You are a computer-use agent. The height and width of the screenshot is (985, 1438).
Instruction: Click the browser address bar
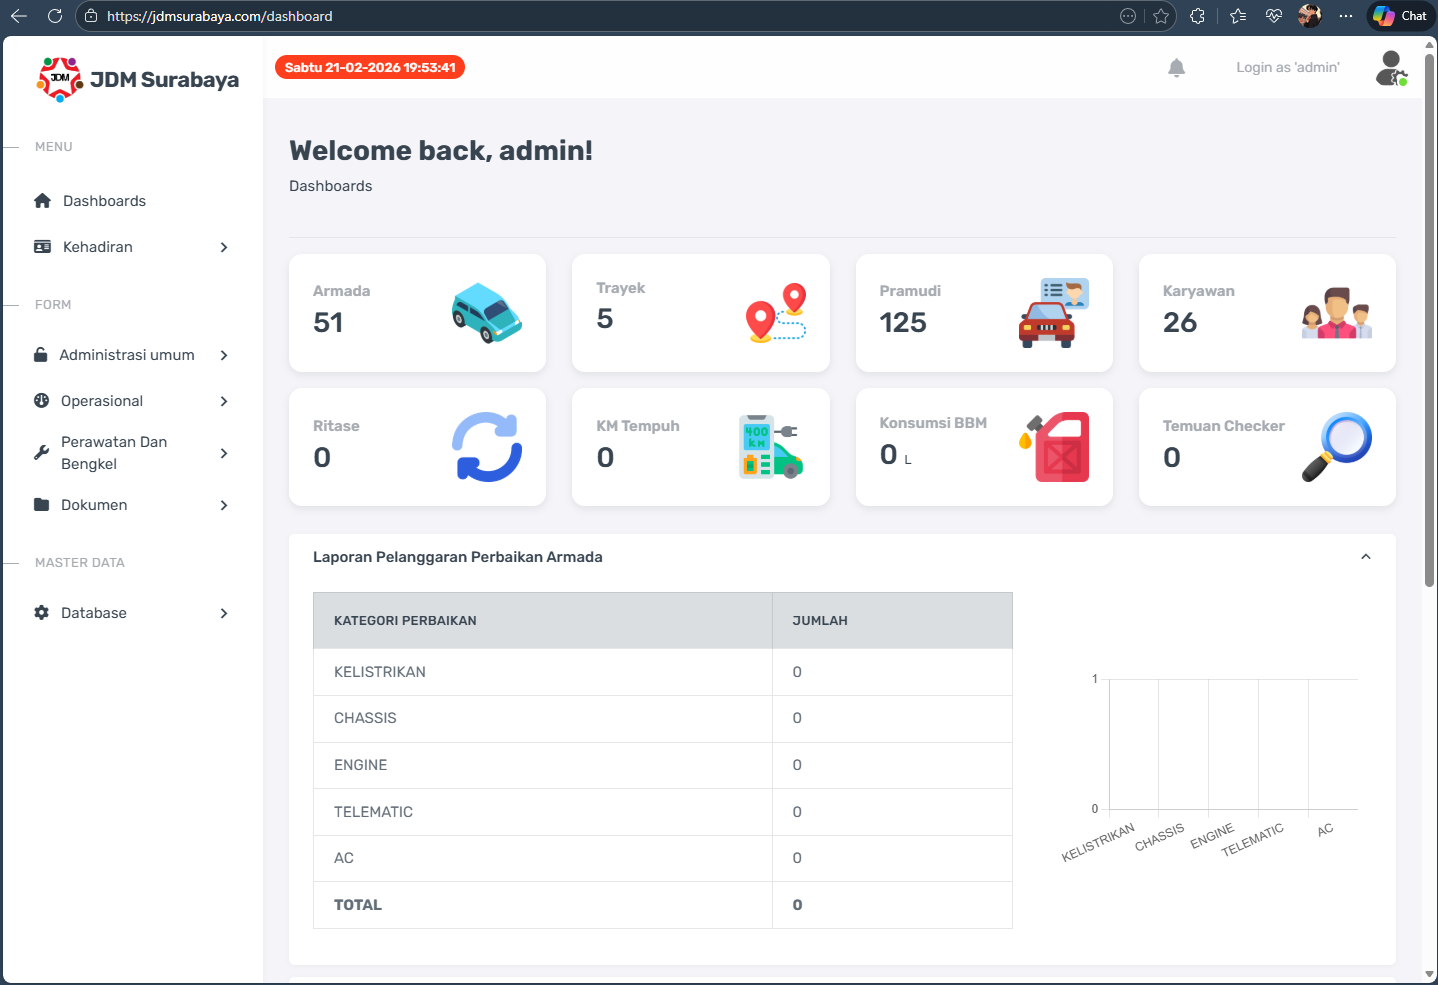click(600, 16)
